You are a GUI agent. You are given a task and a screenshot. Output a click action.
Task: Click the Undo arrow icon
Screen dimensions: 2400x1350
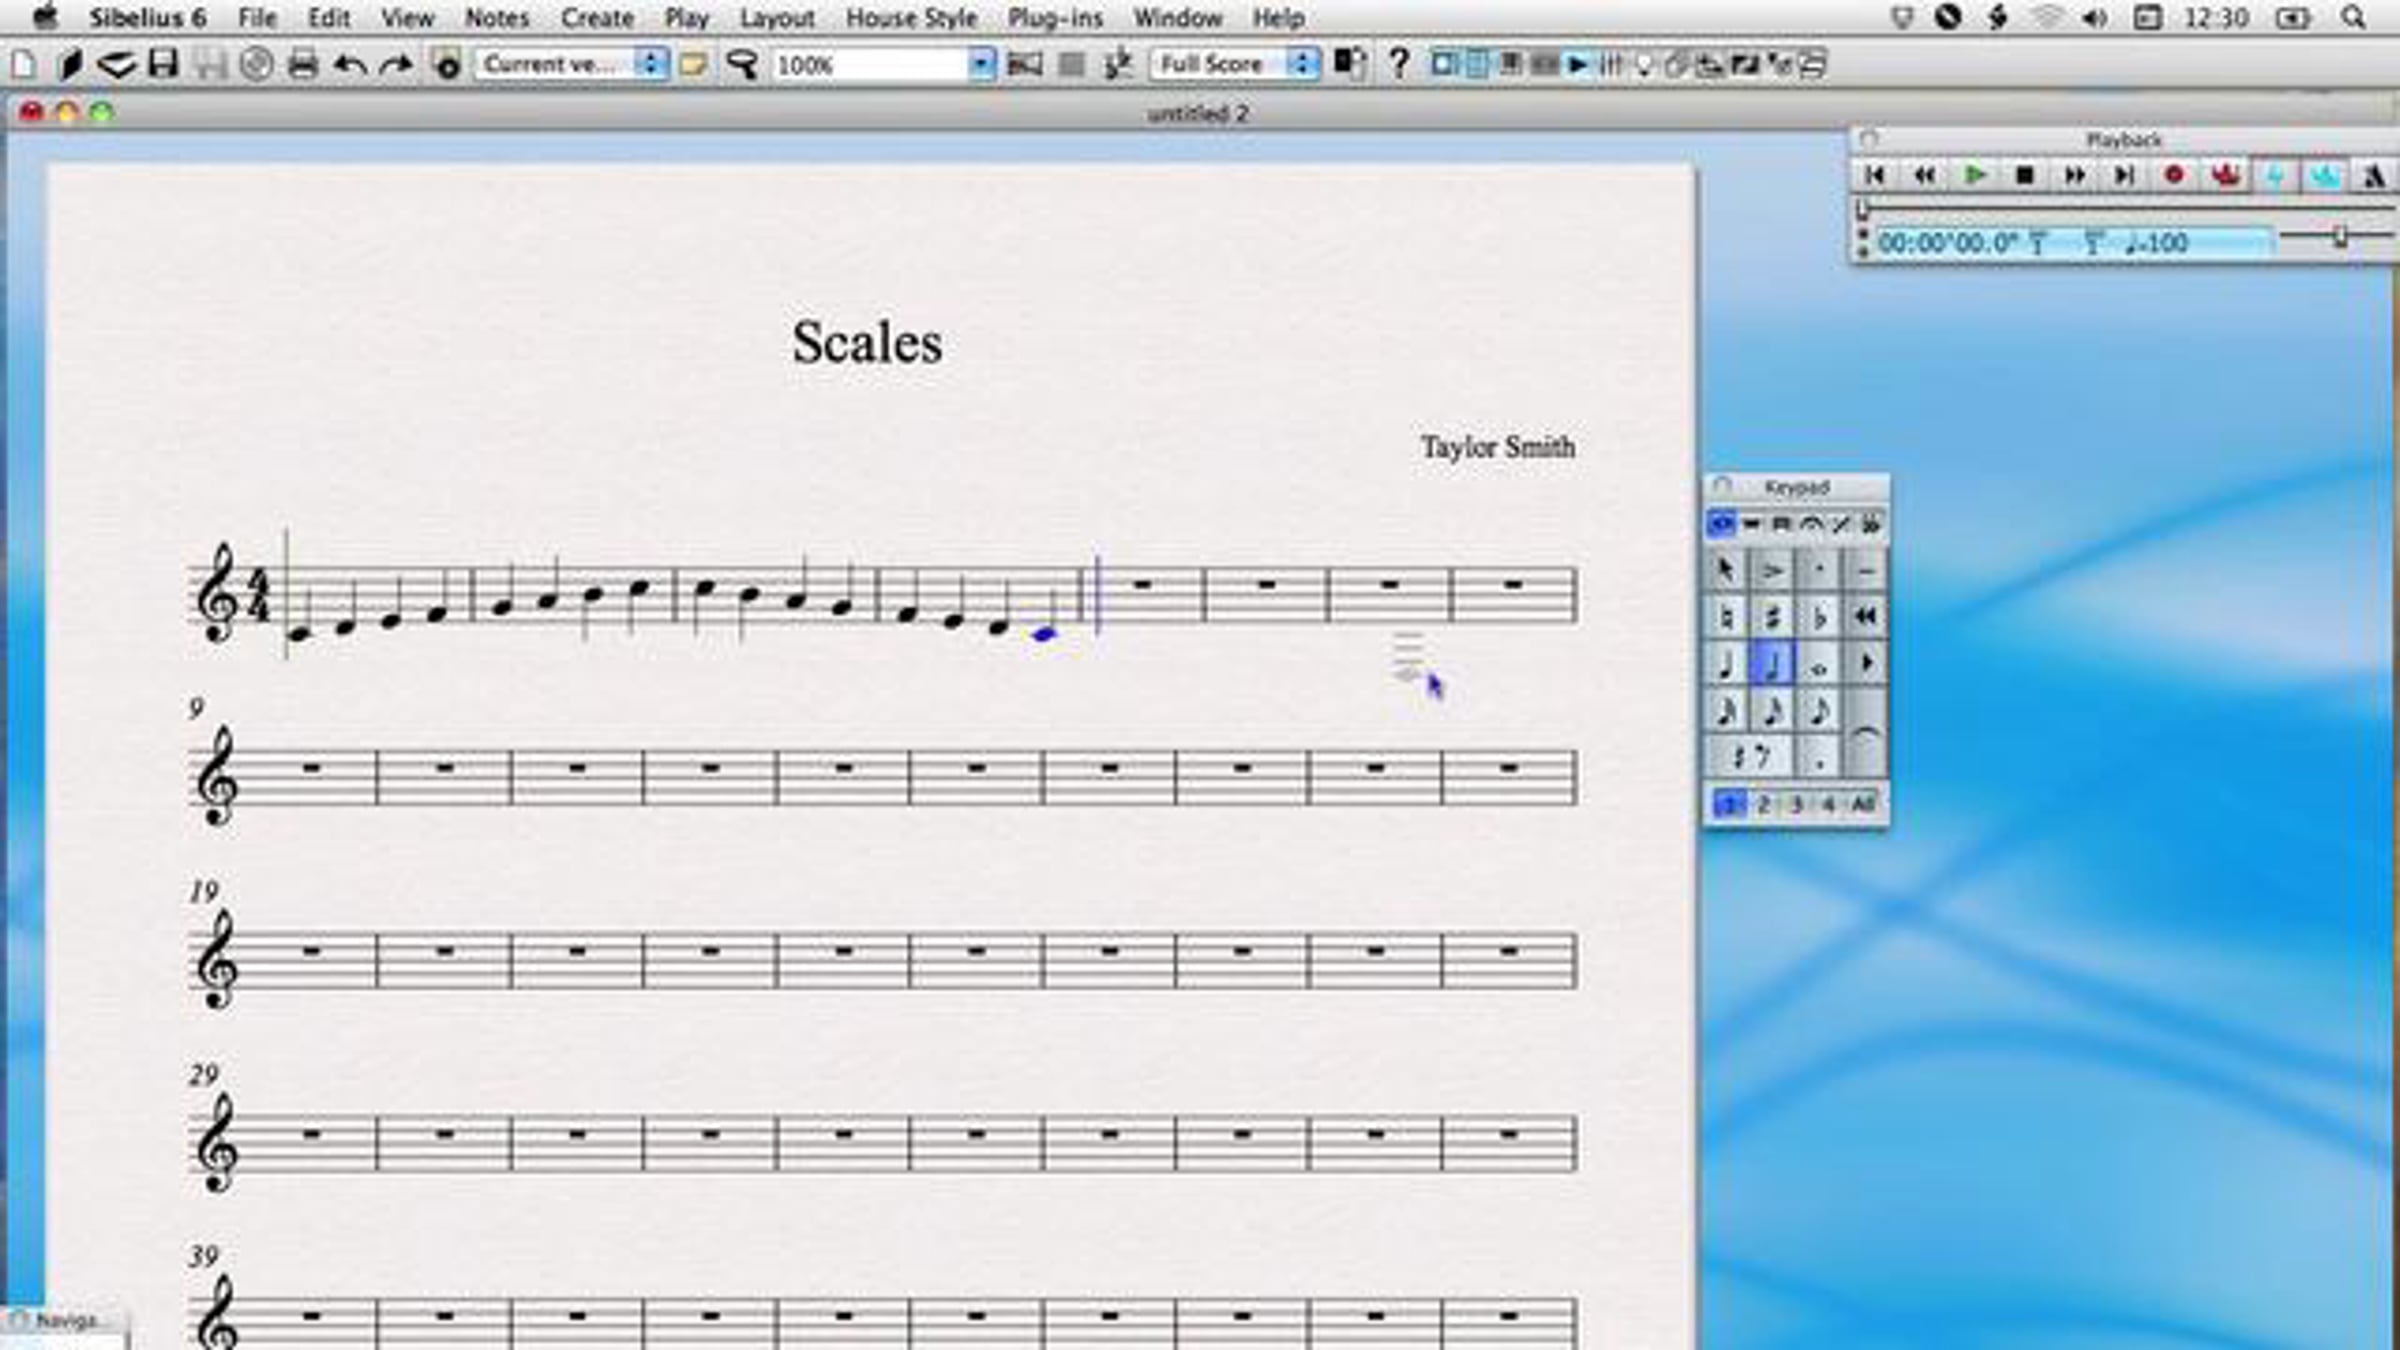click(349, 65)
